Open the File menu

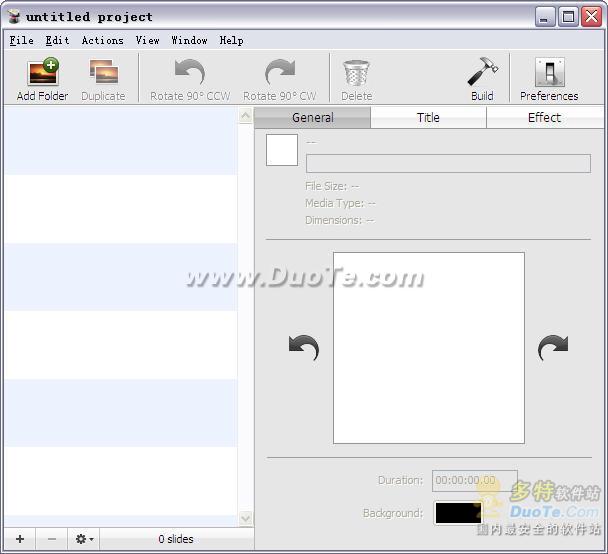21,40
